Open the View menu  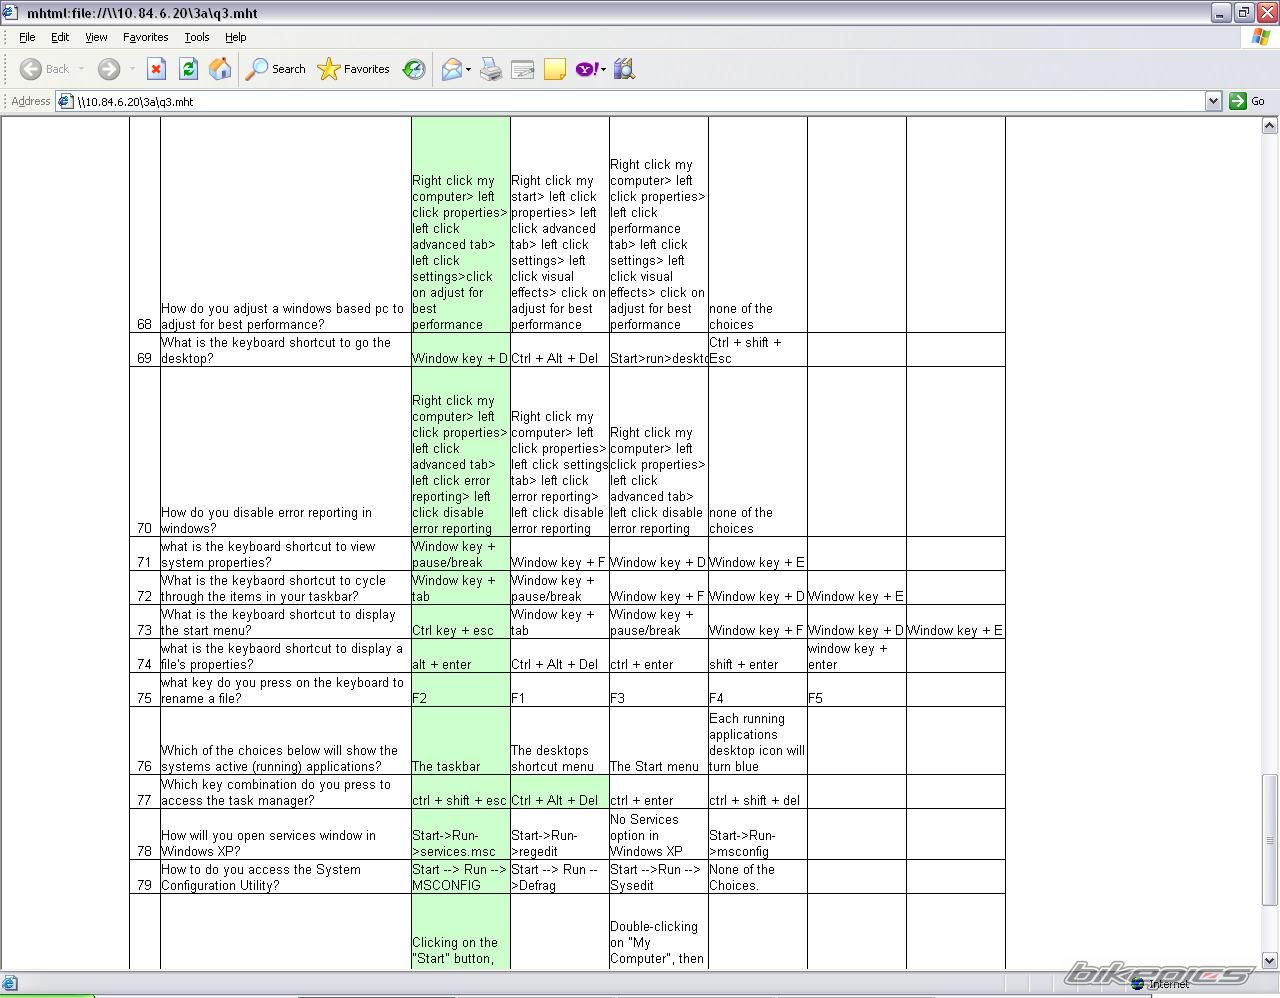[96, 37]
